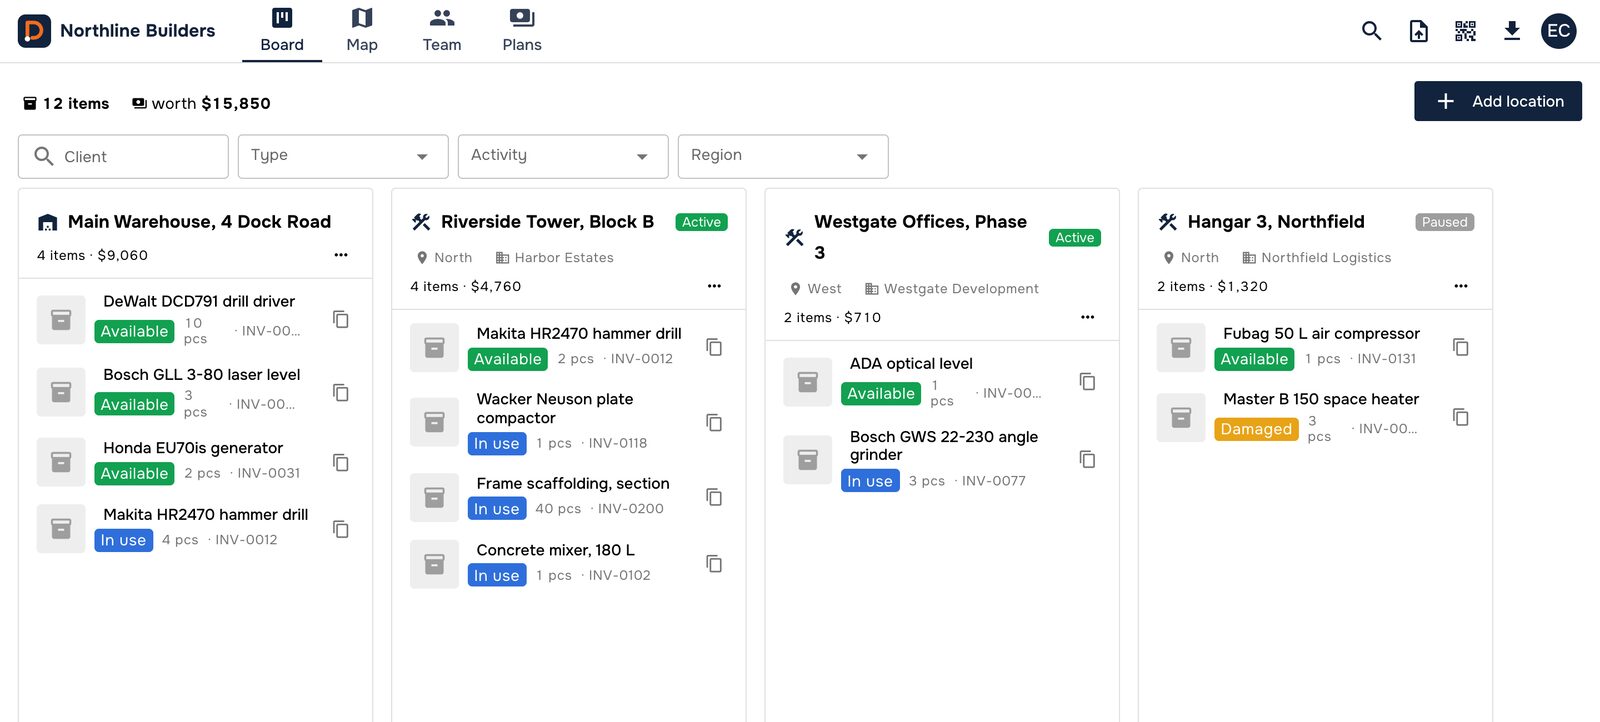Image resolution: width=1600 pixels, height=722 pixels.
Task: Open Riverside Tower more options menu
Action: tap(714, 286)
